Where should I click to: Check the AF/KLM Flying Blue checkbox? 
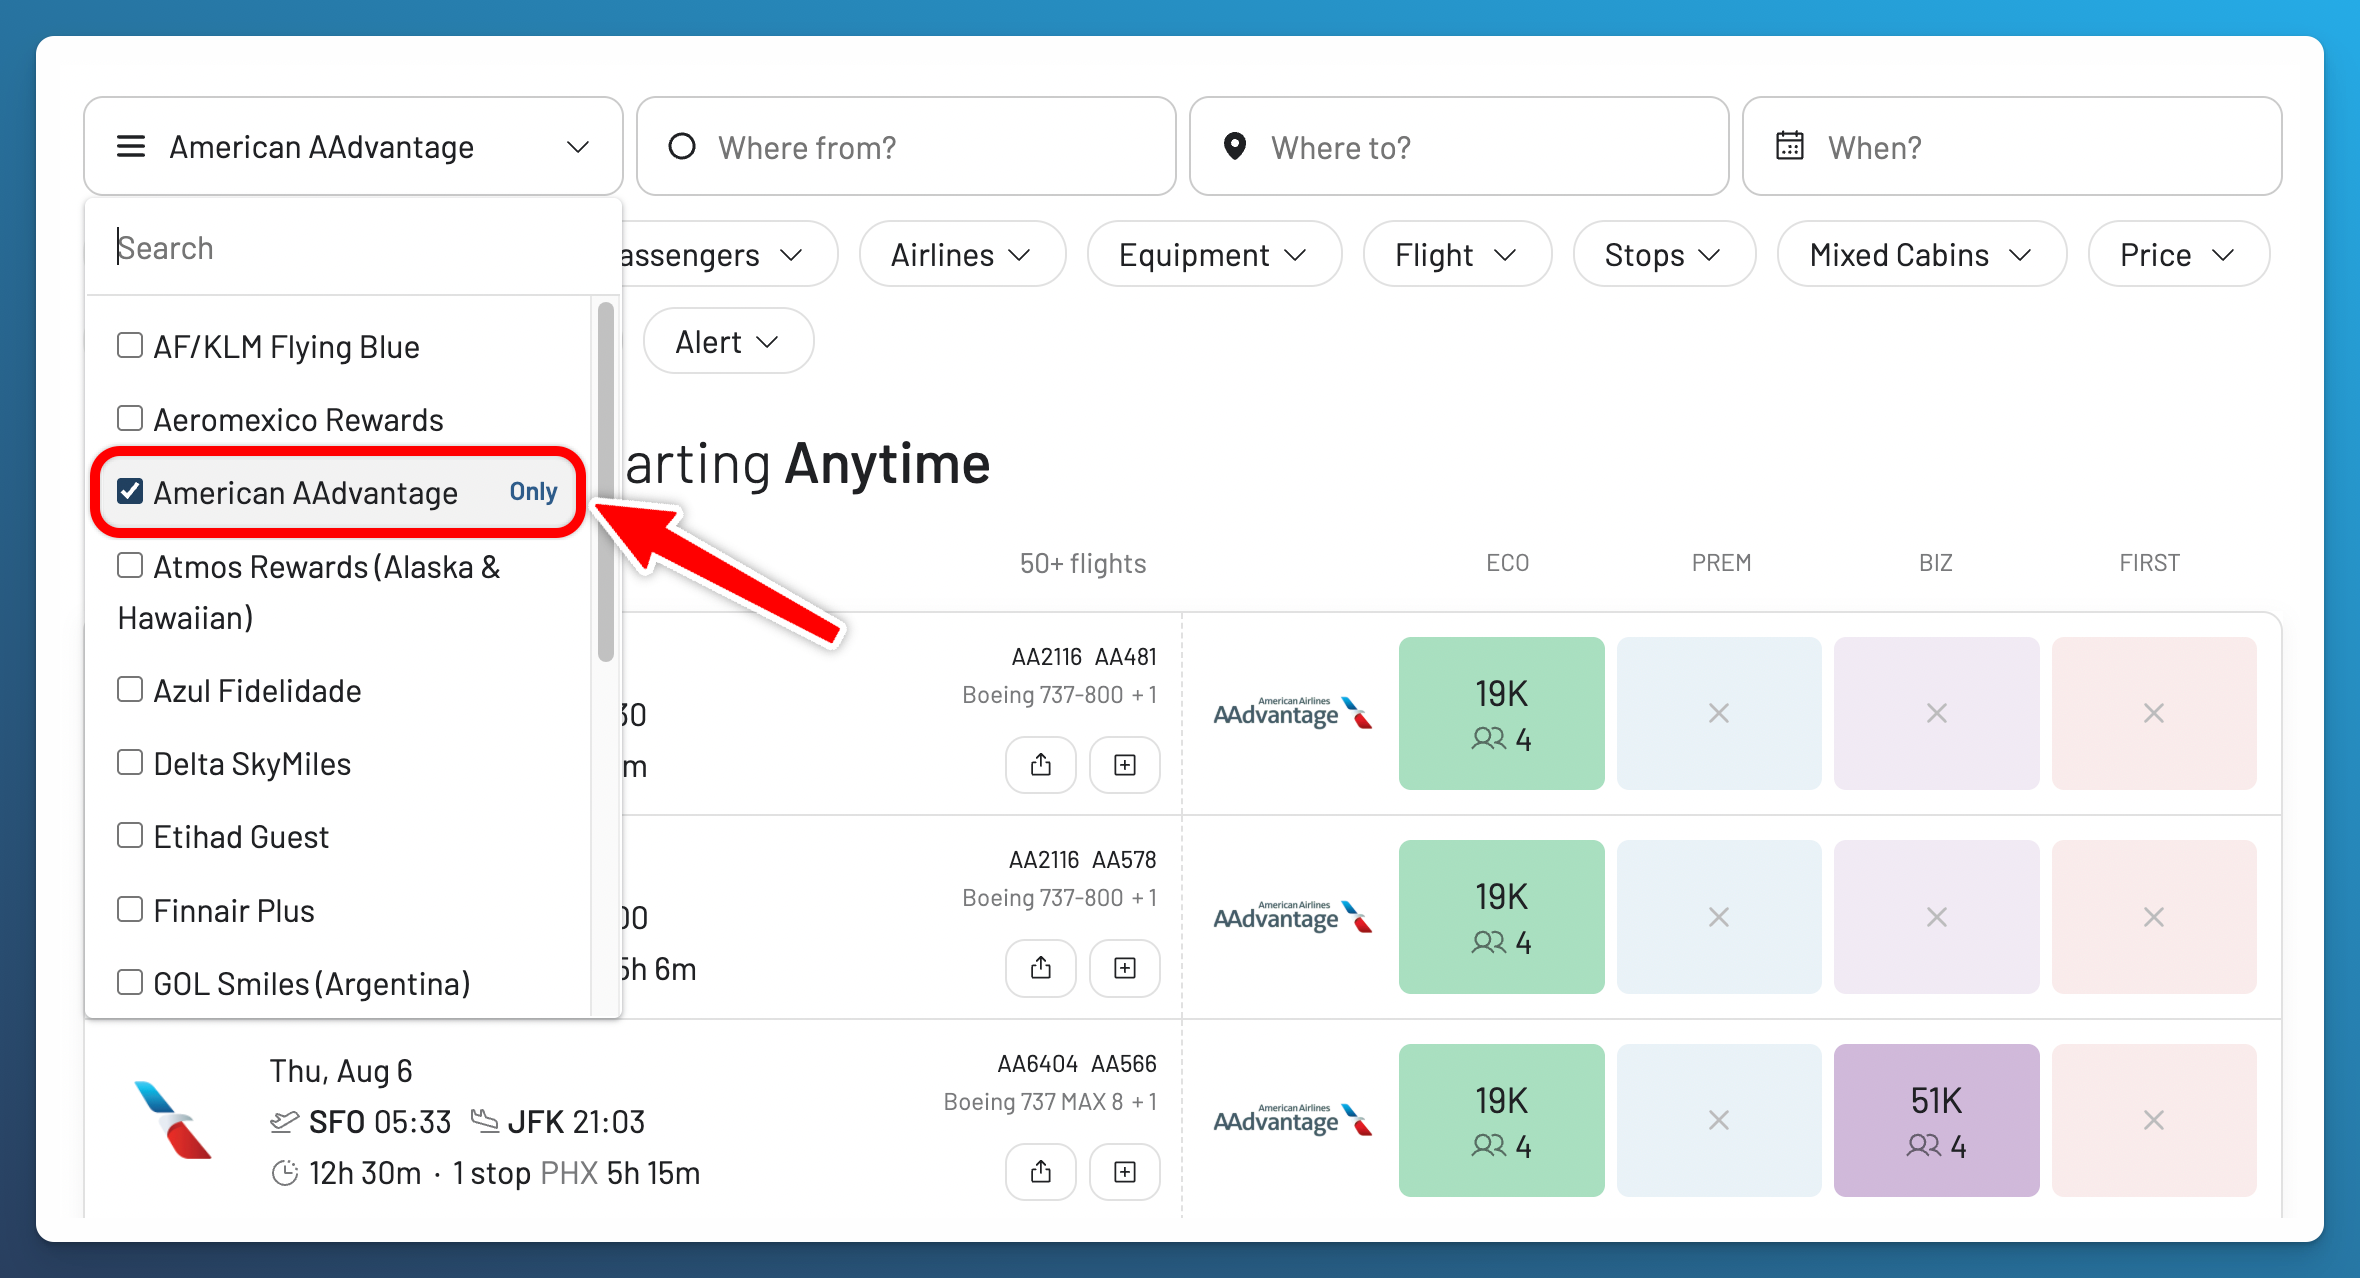[x=130, y=345]
